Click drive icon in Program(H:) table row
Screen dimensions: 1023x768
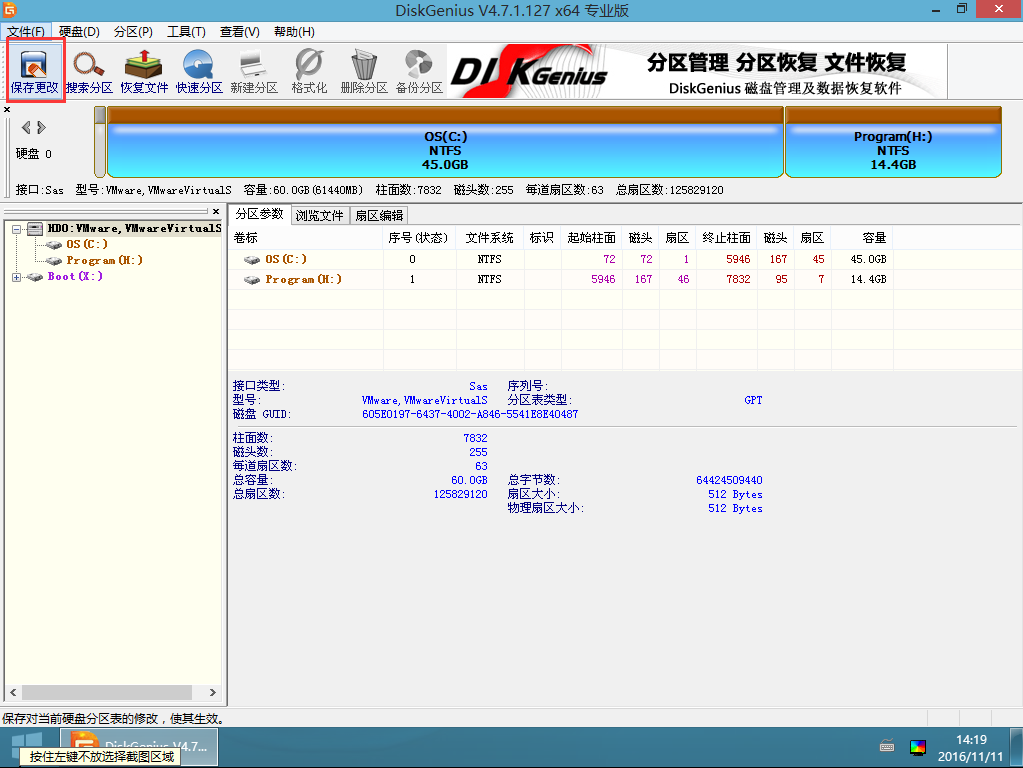(252, 280)
